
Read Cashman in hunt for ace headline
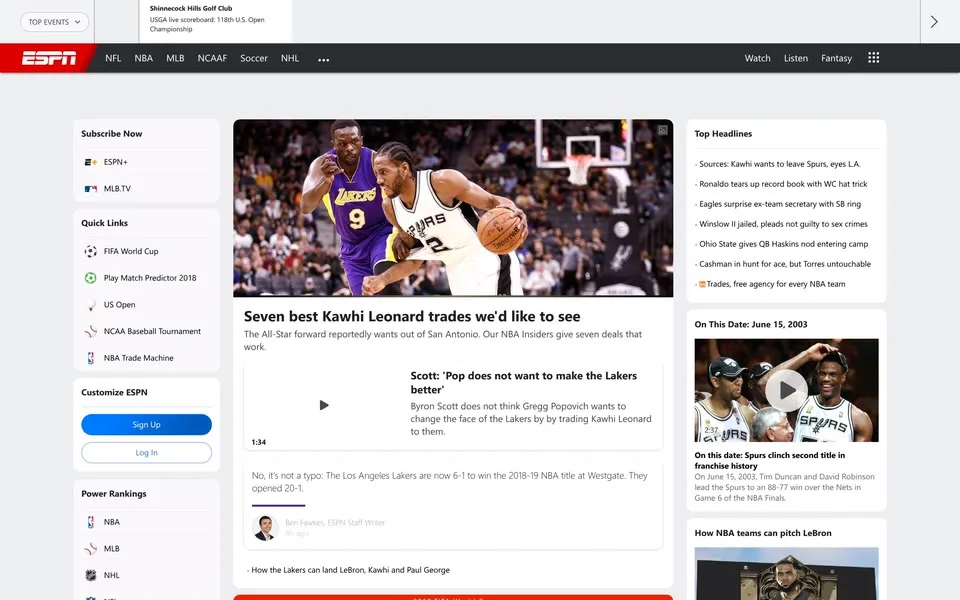[x=785, y=264]
